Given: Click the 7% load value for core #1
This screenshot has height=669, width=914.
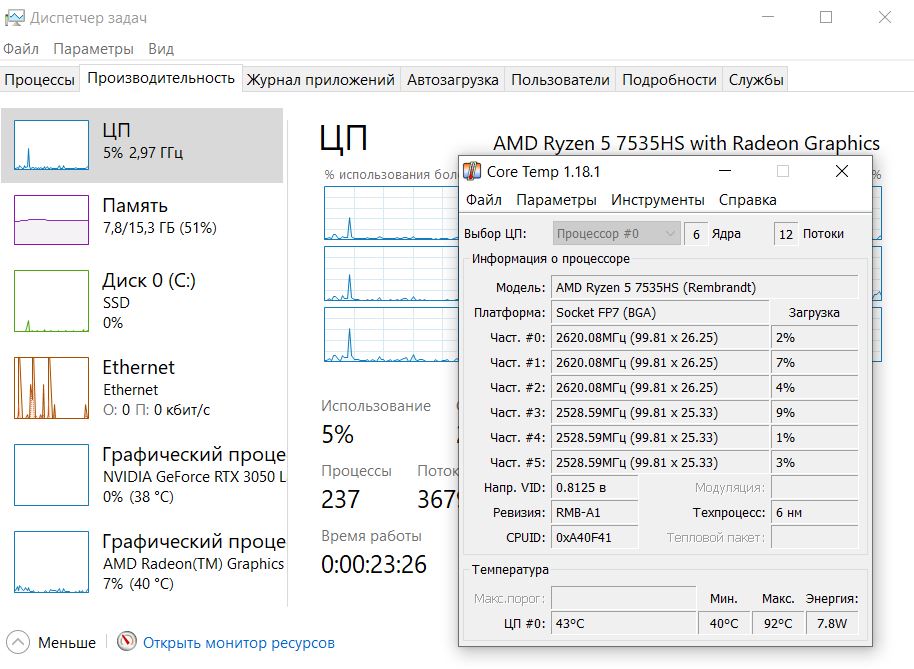Looking at the screenshot, I should [x=814, y=362].
